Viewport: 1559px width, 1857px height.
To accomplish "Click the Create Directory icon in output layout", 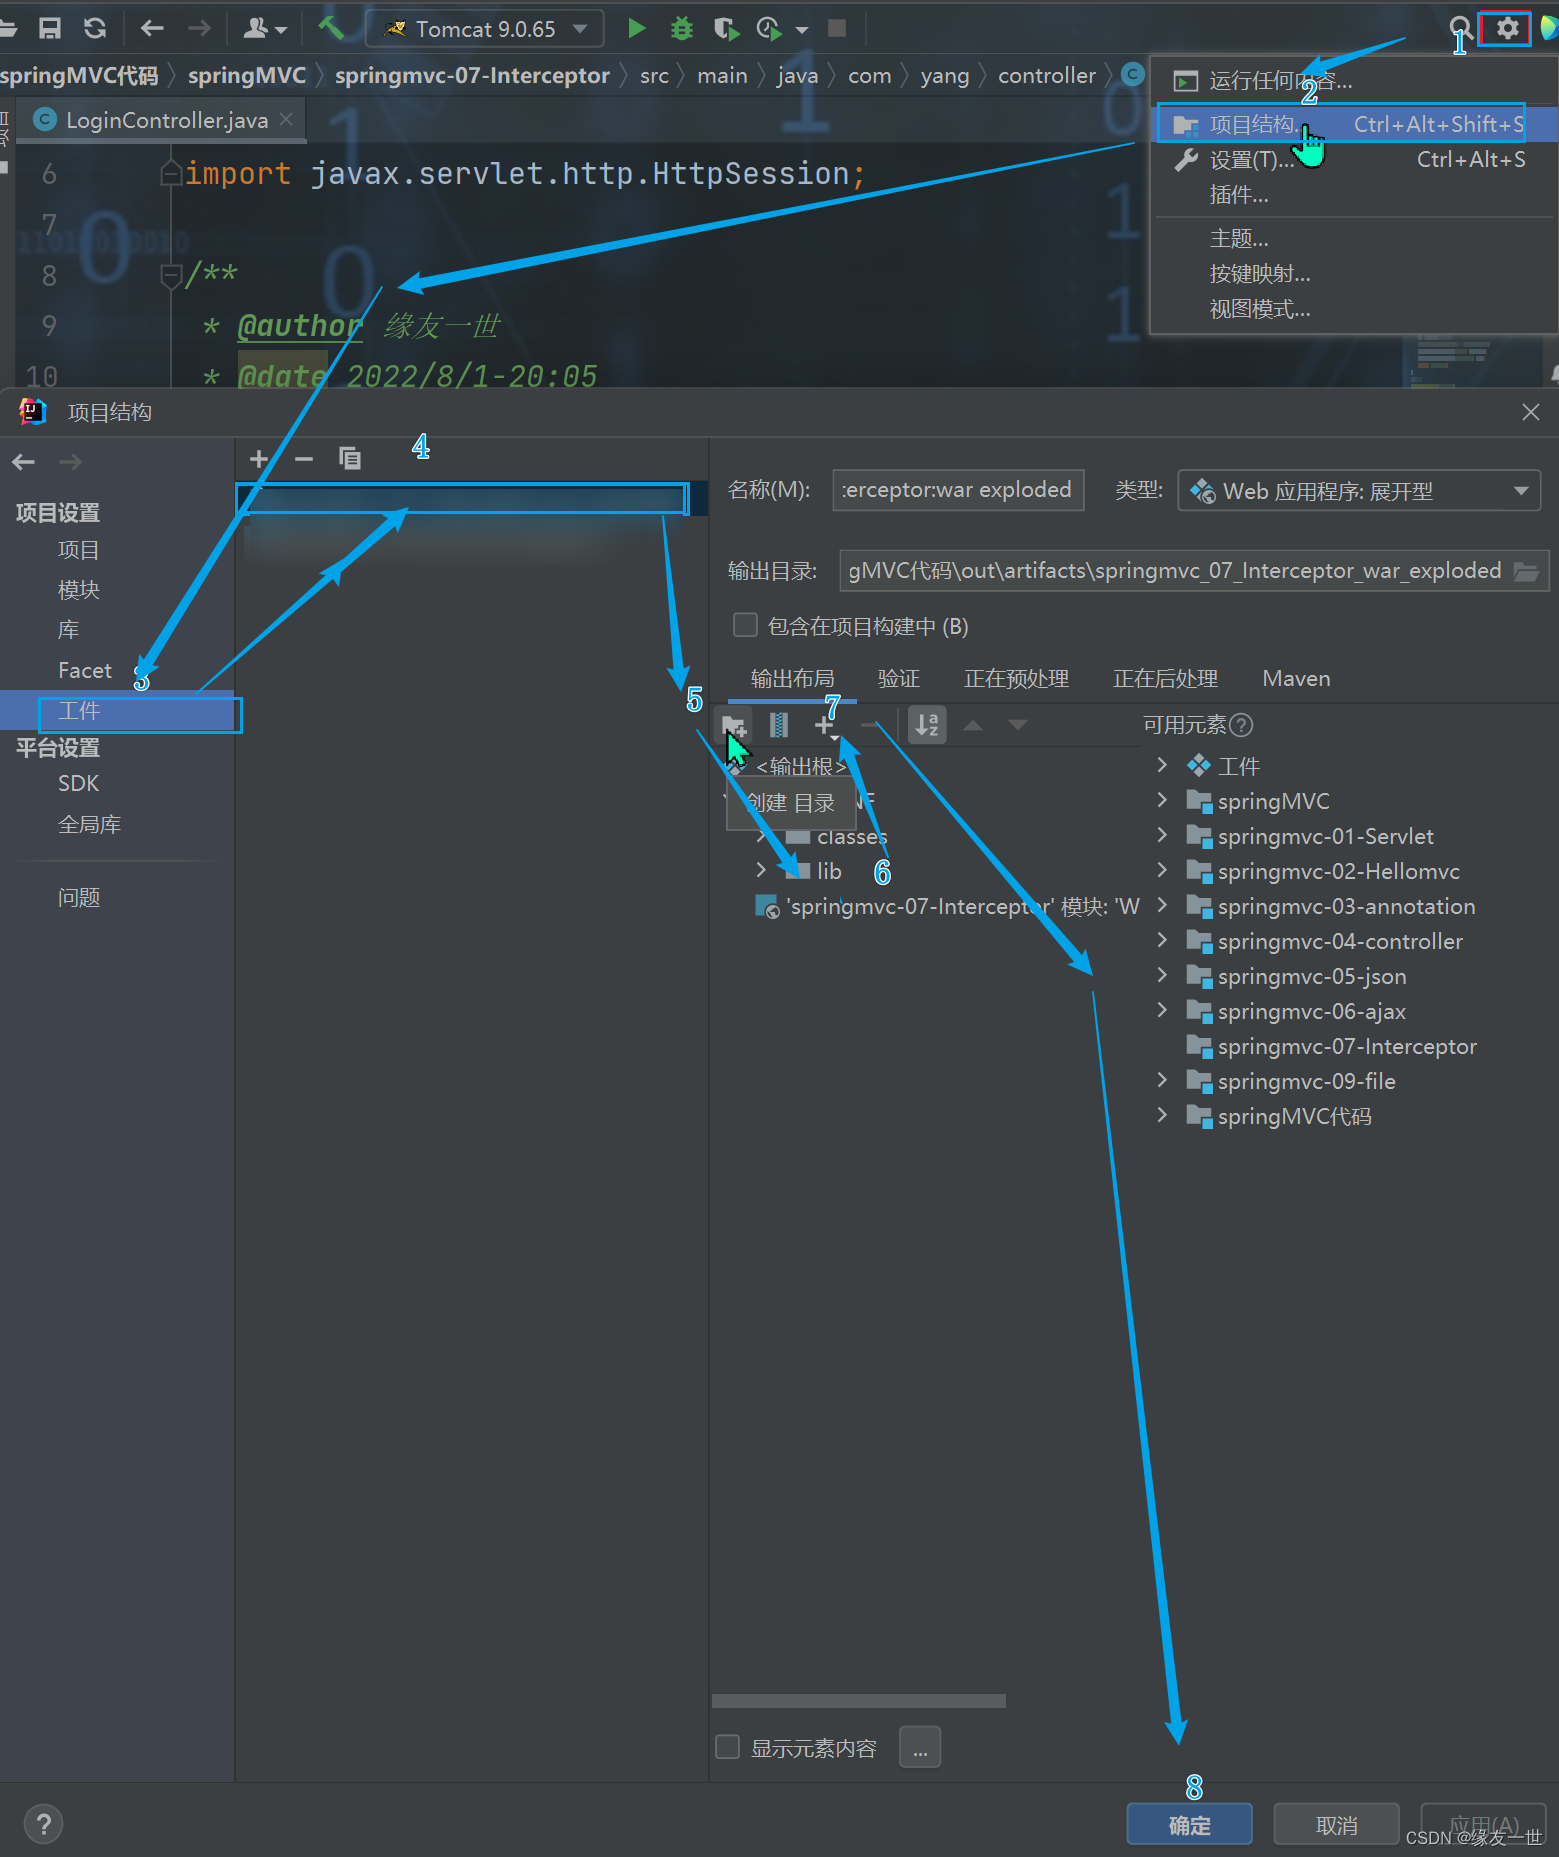I will 734,725.
